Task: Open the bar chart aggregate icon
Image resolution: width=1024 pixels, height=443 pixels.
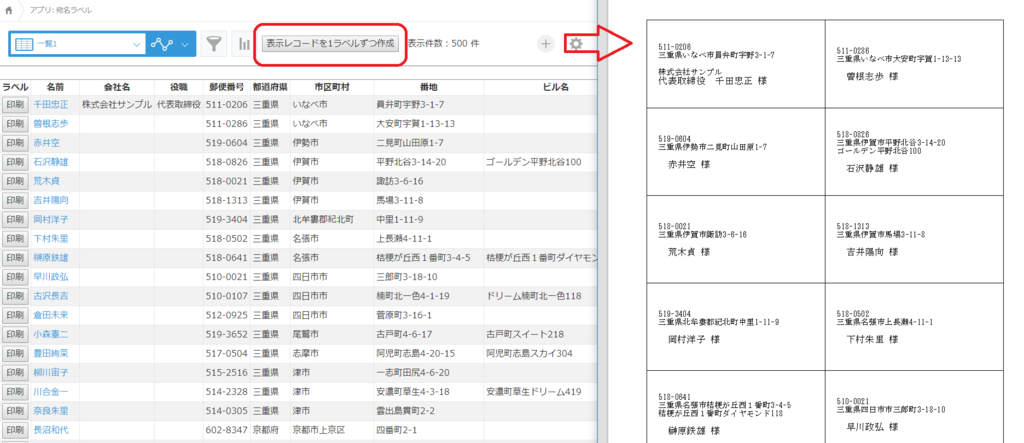Action: [x=243, y=44]
